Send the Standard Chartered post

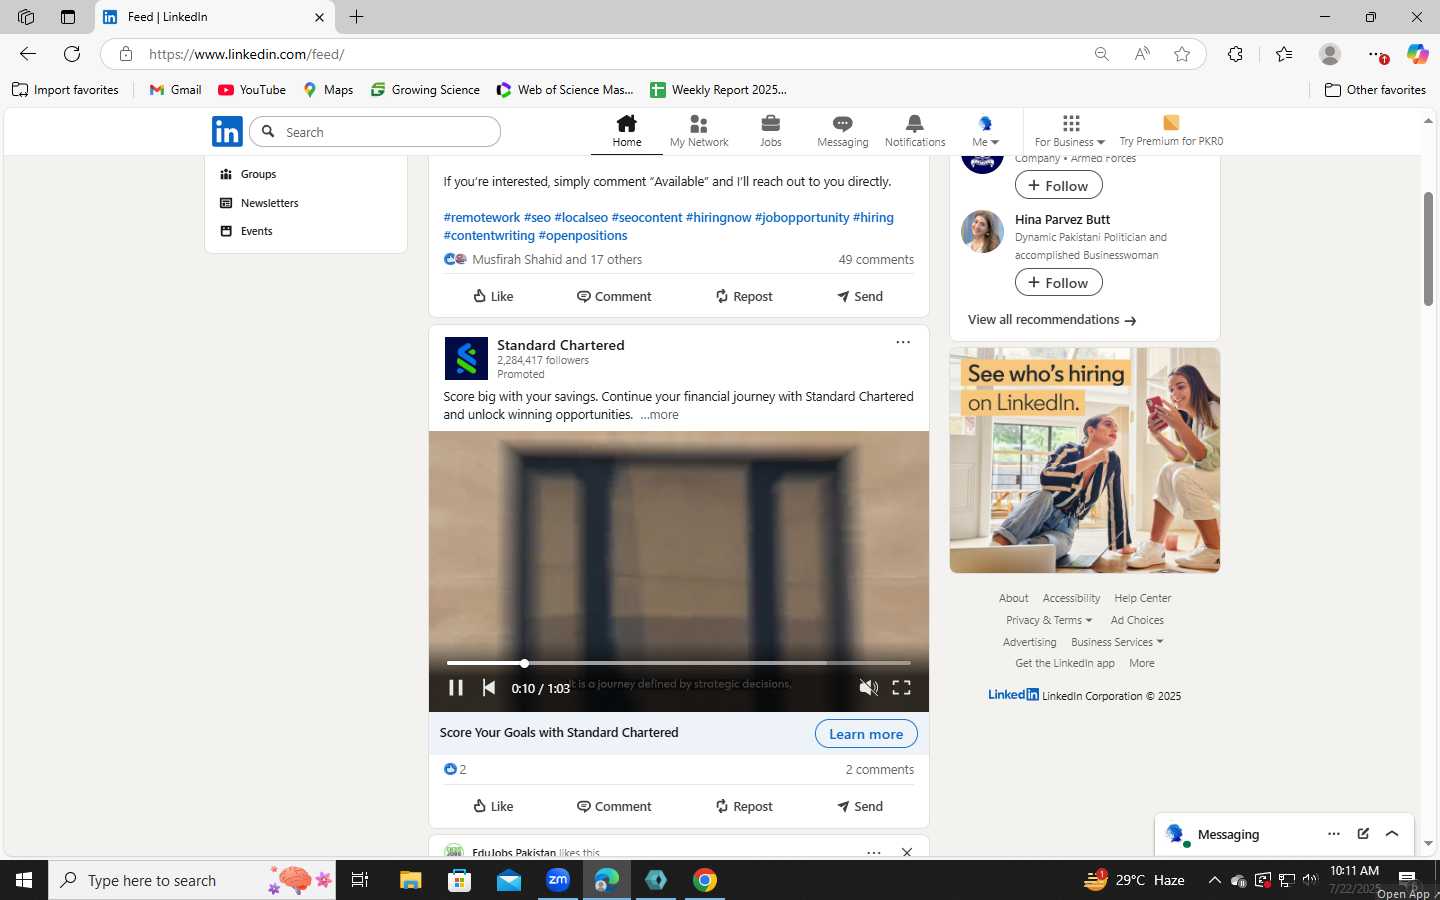coord(860,806)
